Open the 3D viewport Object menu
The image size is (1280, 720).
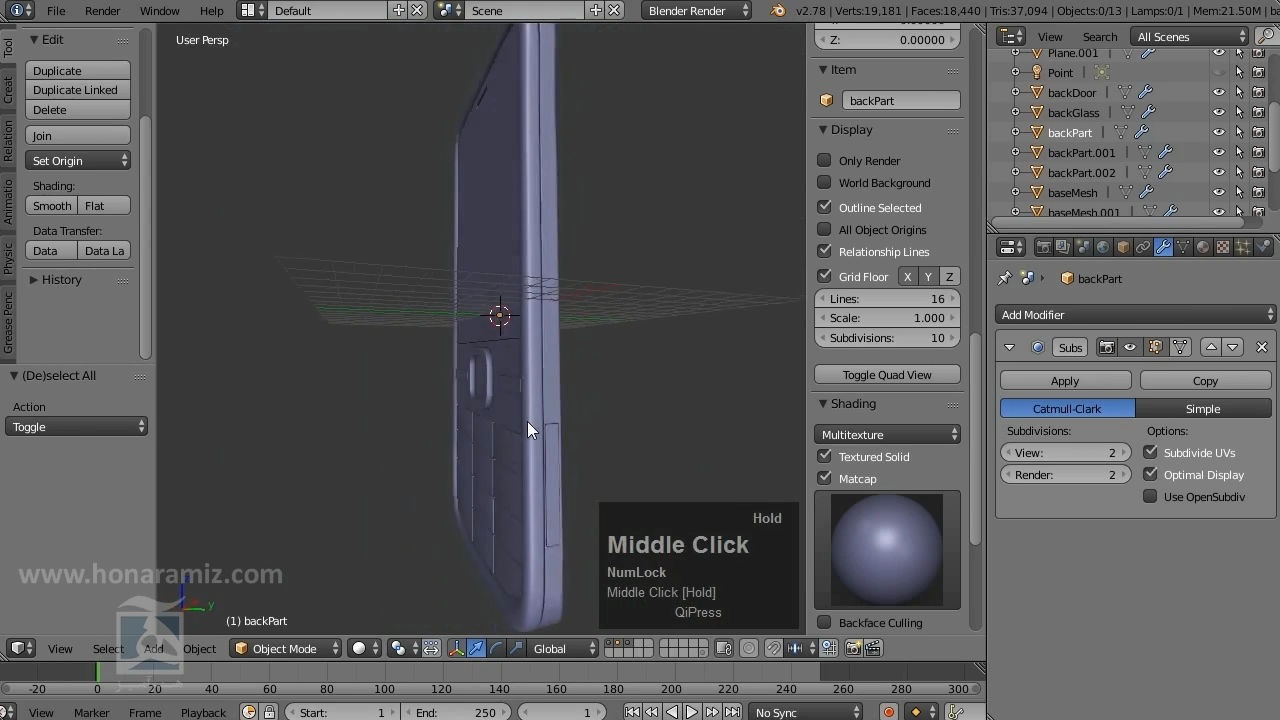[199, 649]
